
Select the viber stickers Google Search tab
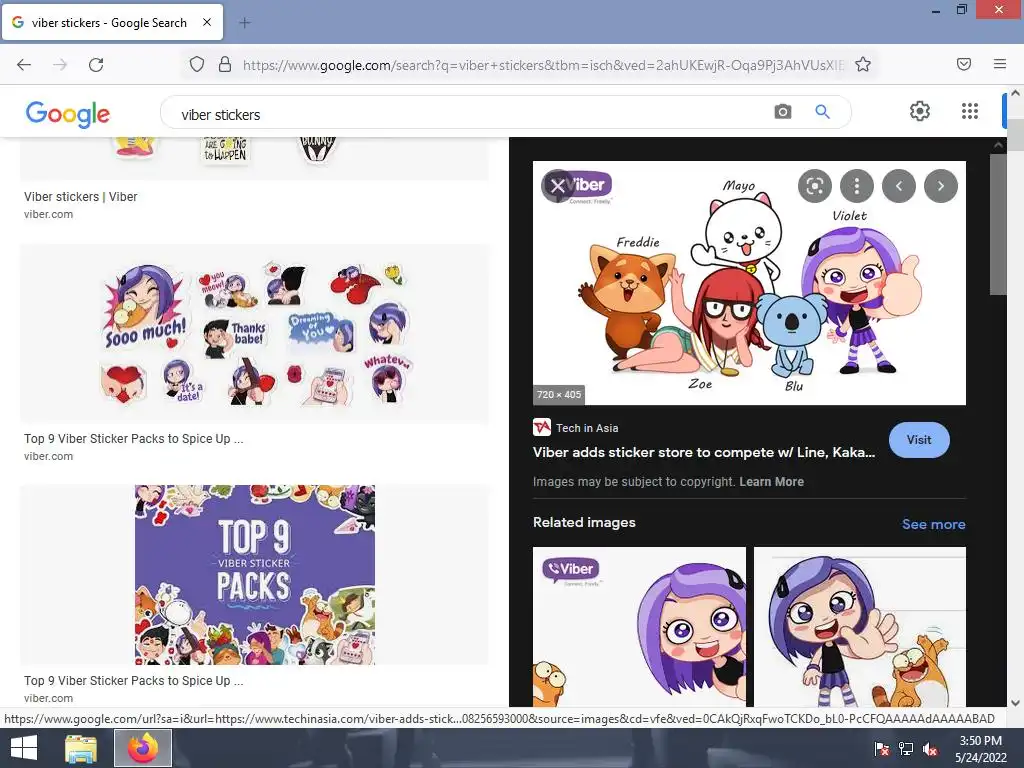[x=112, y=22]
